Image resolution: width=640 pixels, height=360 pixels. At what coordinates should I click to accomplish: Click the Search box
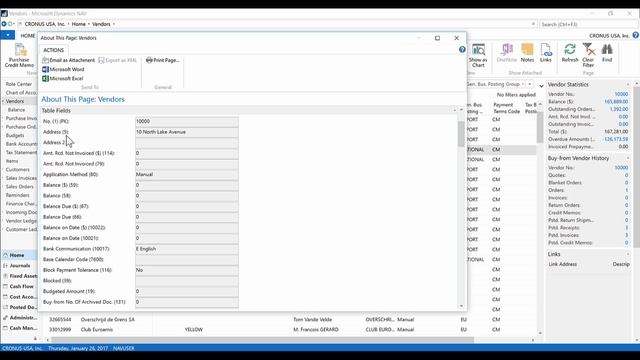(589, 24)
